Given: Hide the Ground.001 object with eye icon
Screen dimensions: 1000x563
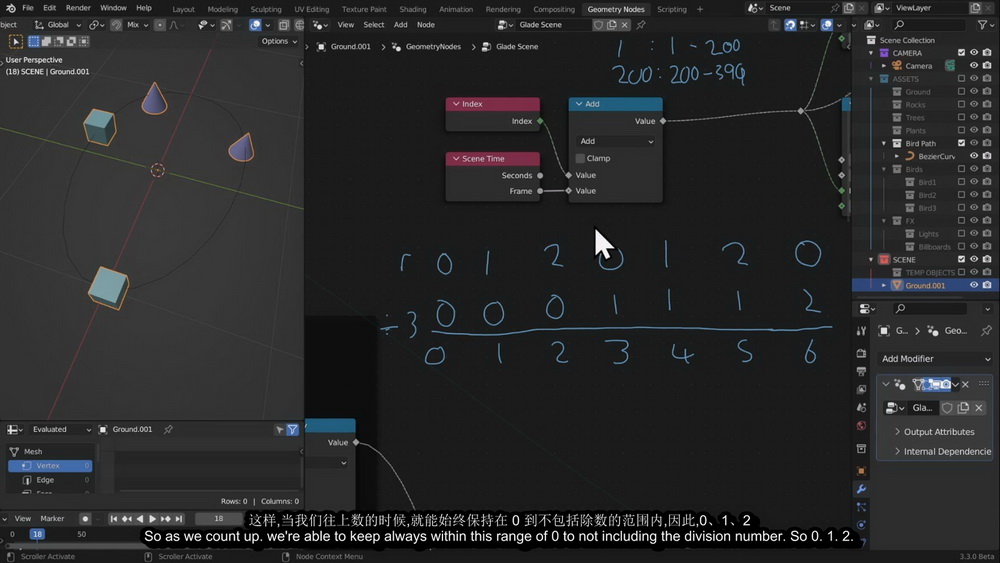Looking at the screenshot, I should (974, 286).
